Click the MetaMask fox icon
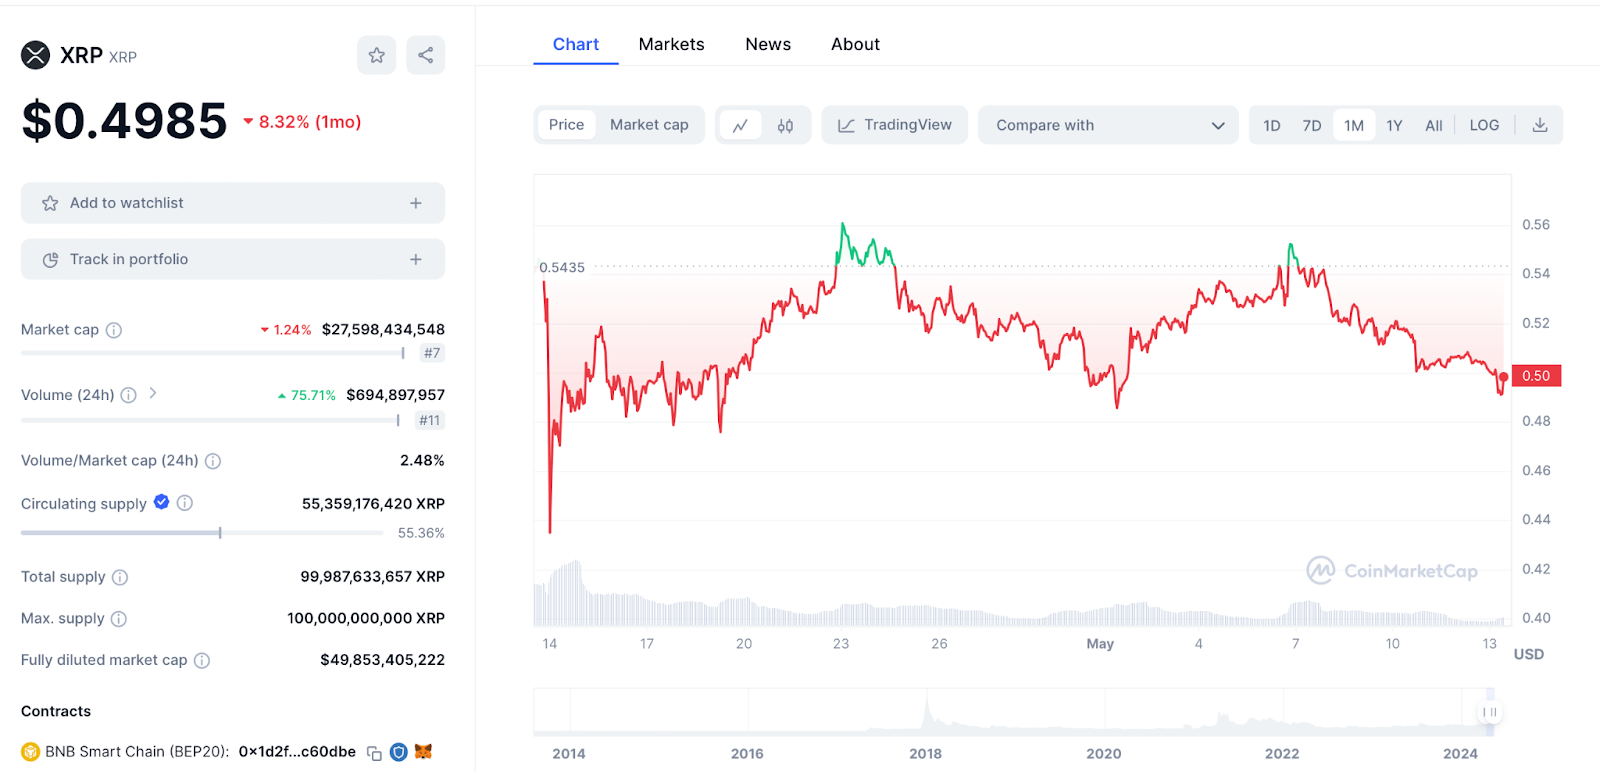 pos(424,752)
